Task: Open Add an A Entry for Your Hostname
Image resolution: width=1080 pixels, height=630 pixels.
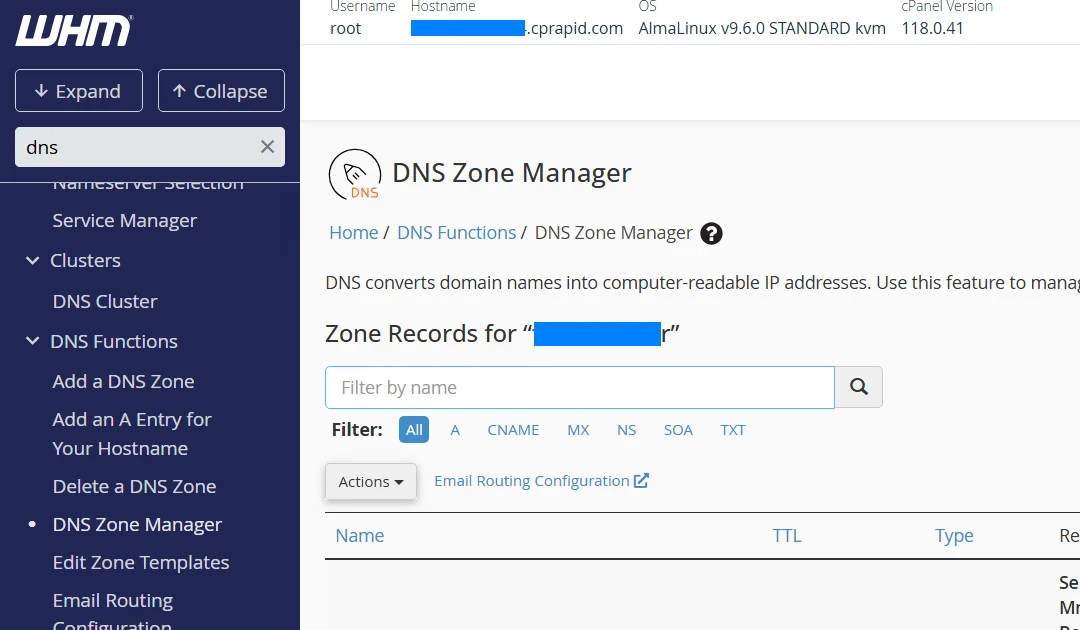Action: [x=132, y=434]
